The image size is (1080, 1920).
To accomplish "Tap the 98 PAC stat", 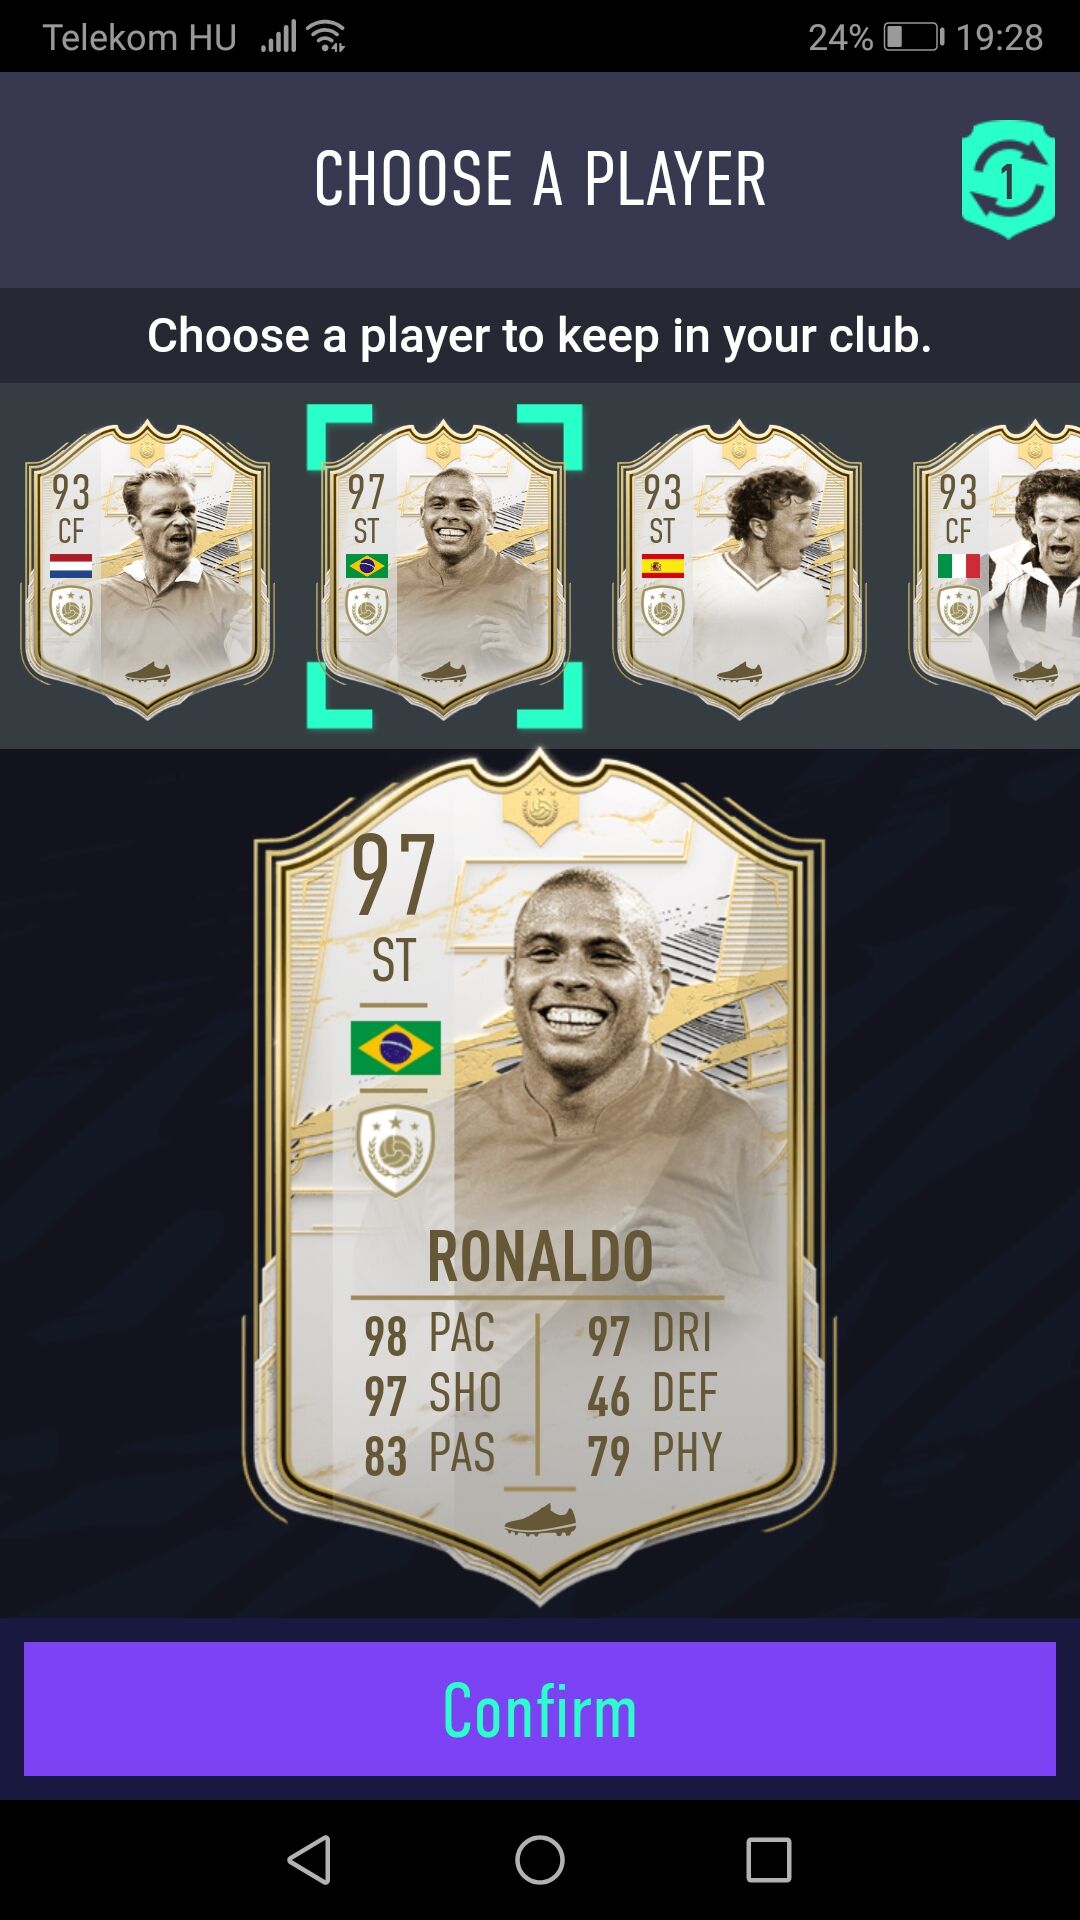I will click(430, 1335).
